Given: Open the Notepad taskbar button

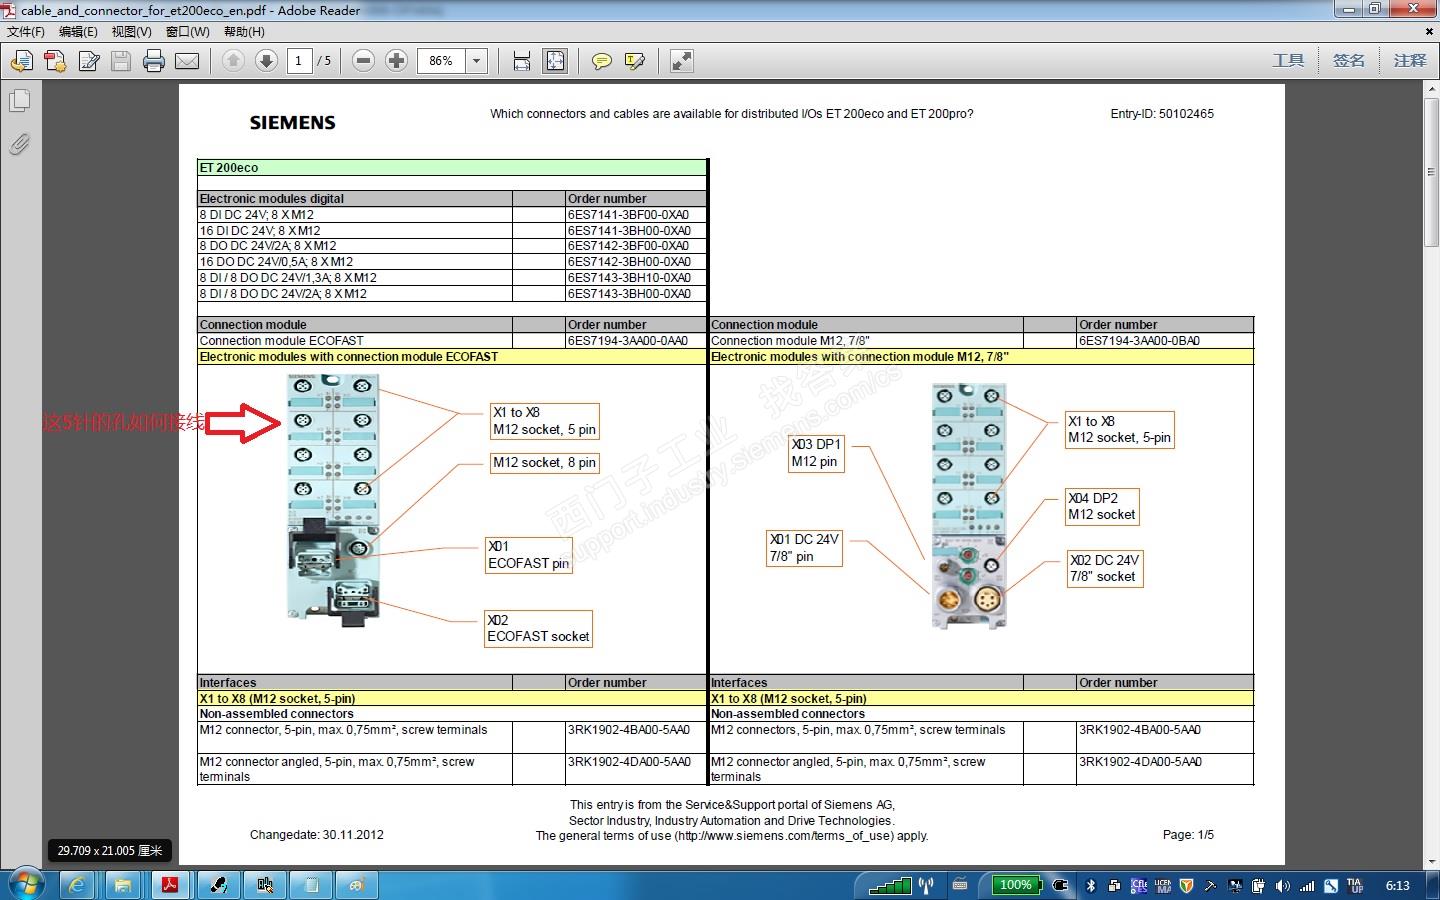Looking at the screenshot, I should (x=311, y=885).
